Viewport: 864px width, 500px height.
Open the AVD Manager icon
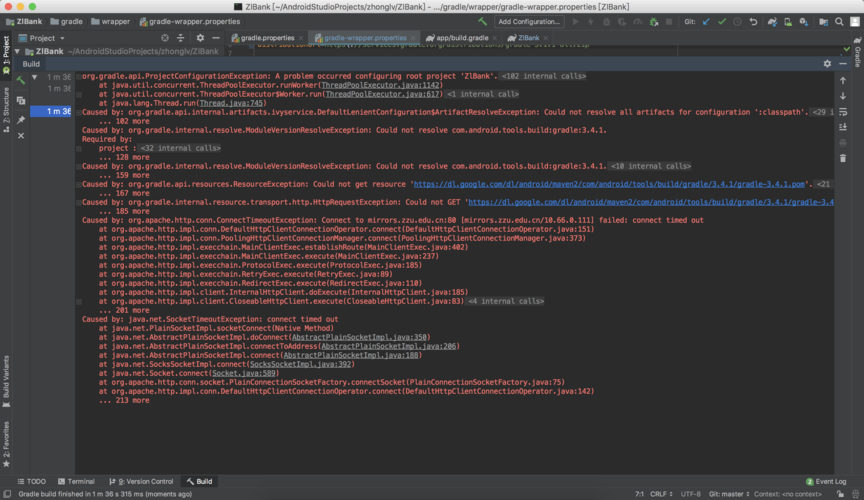coord(788,21)
